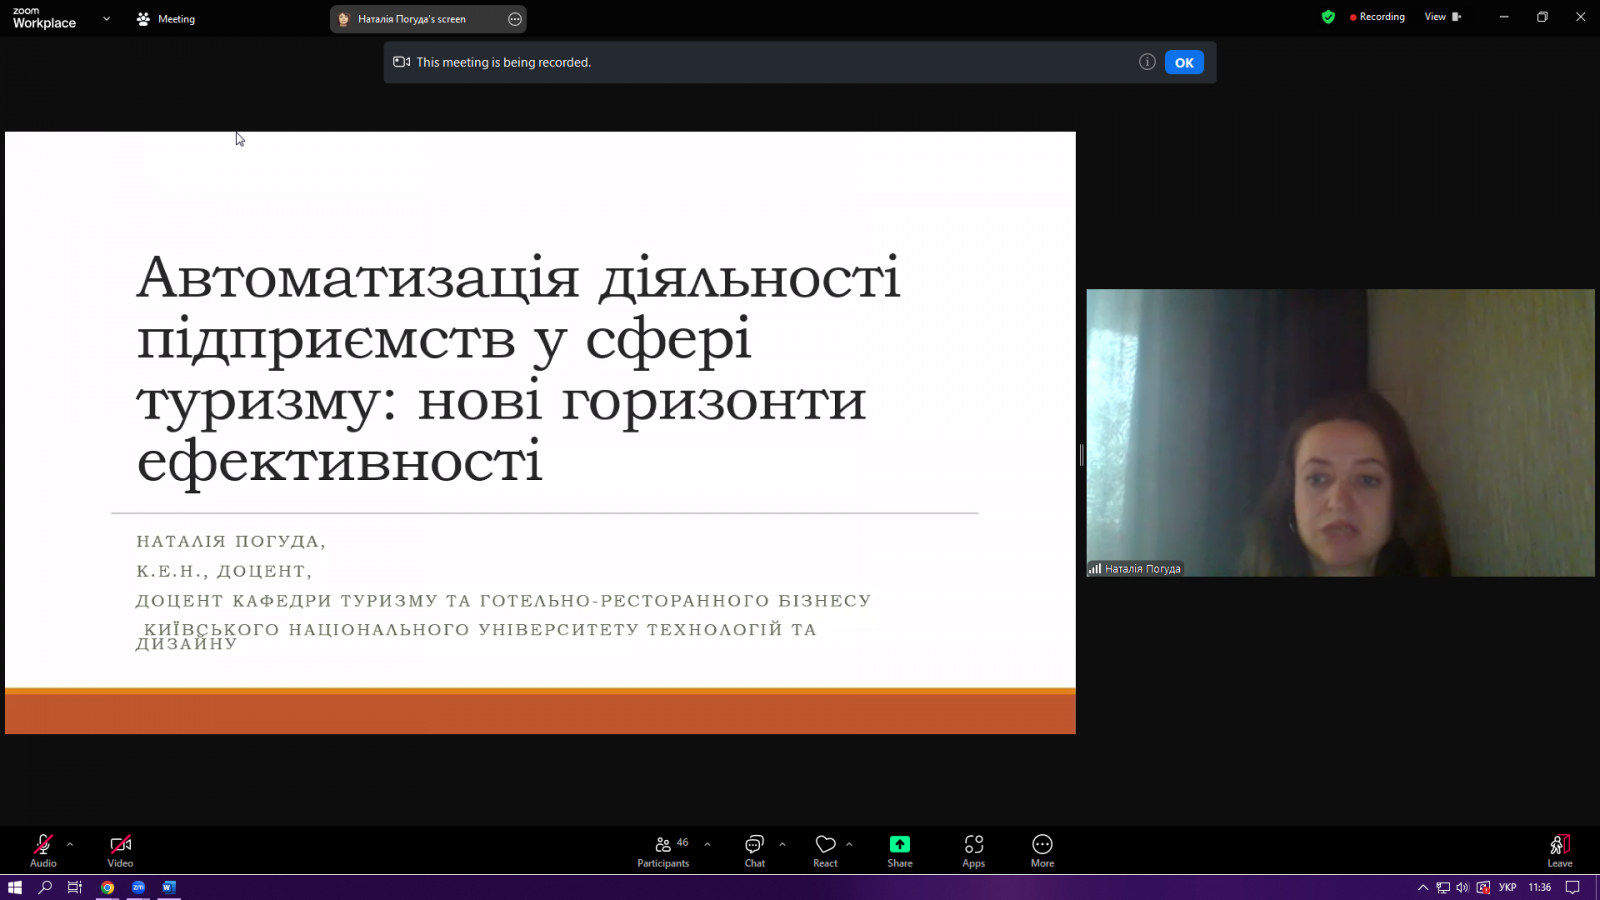Click the signal strength icon by Наталія Погуда
This screenshot has width=1600, height=900.
click(x=1095, y=569)
